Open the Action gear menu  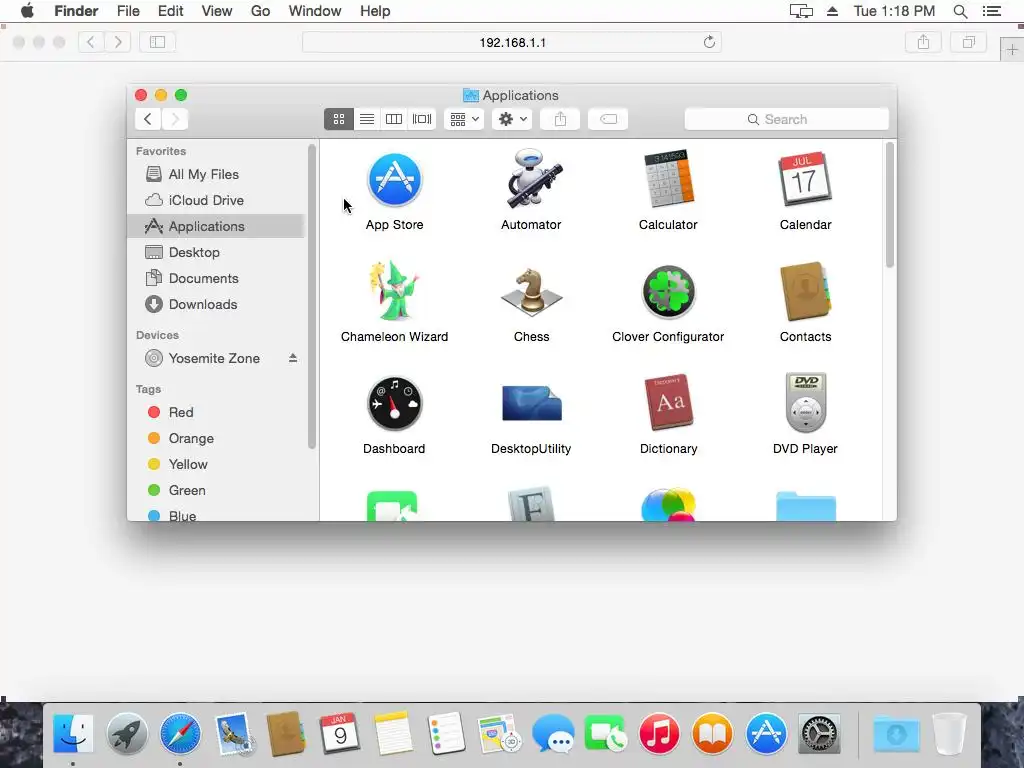(512, 119)
